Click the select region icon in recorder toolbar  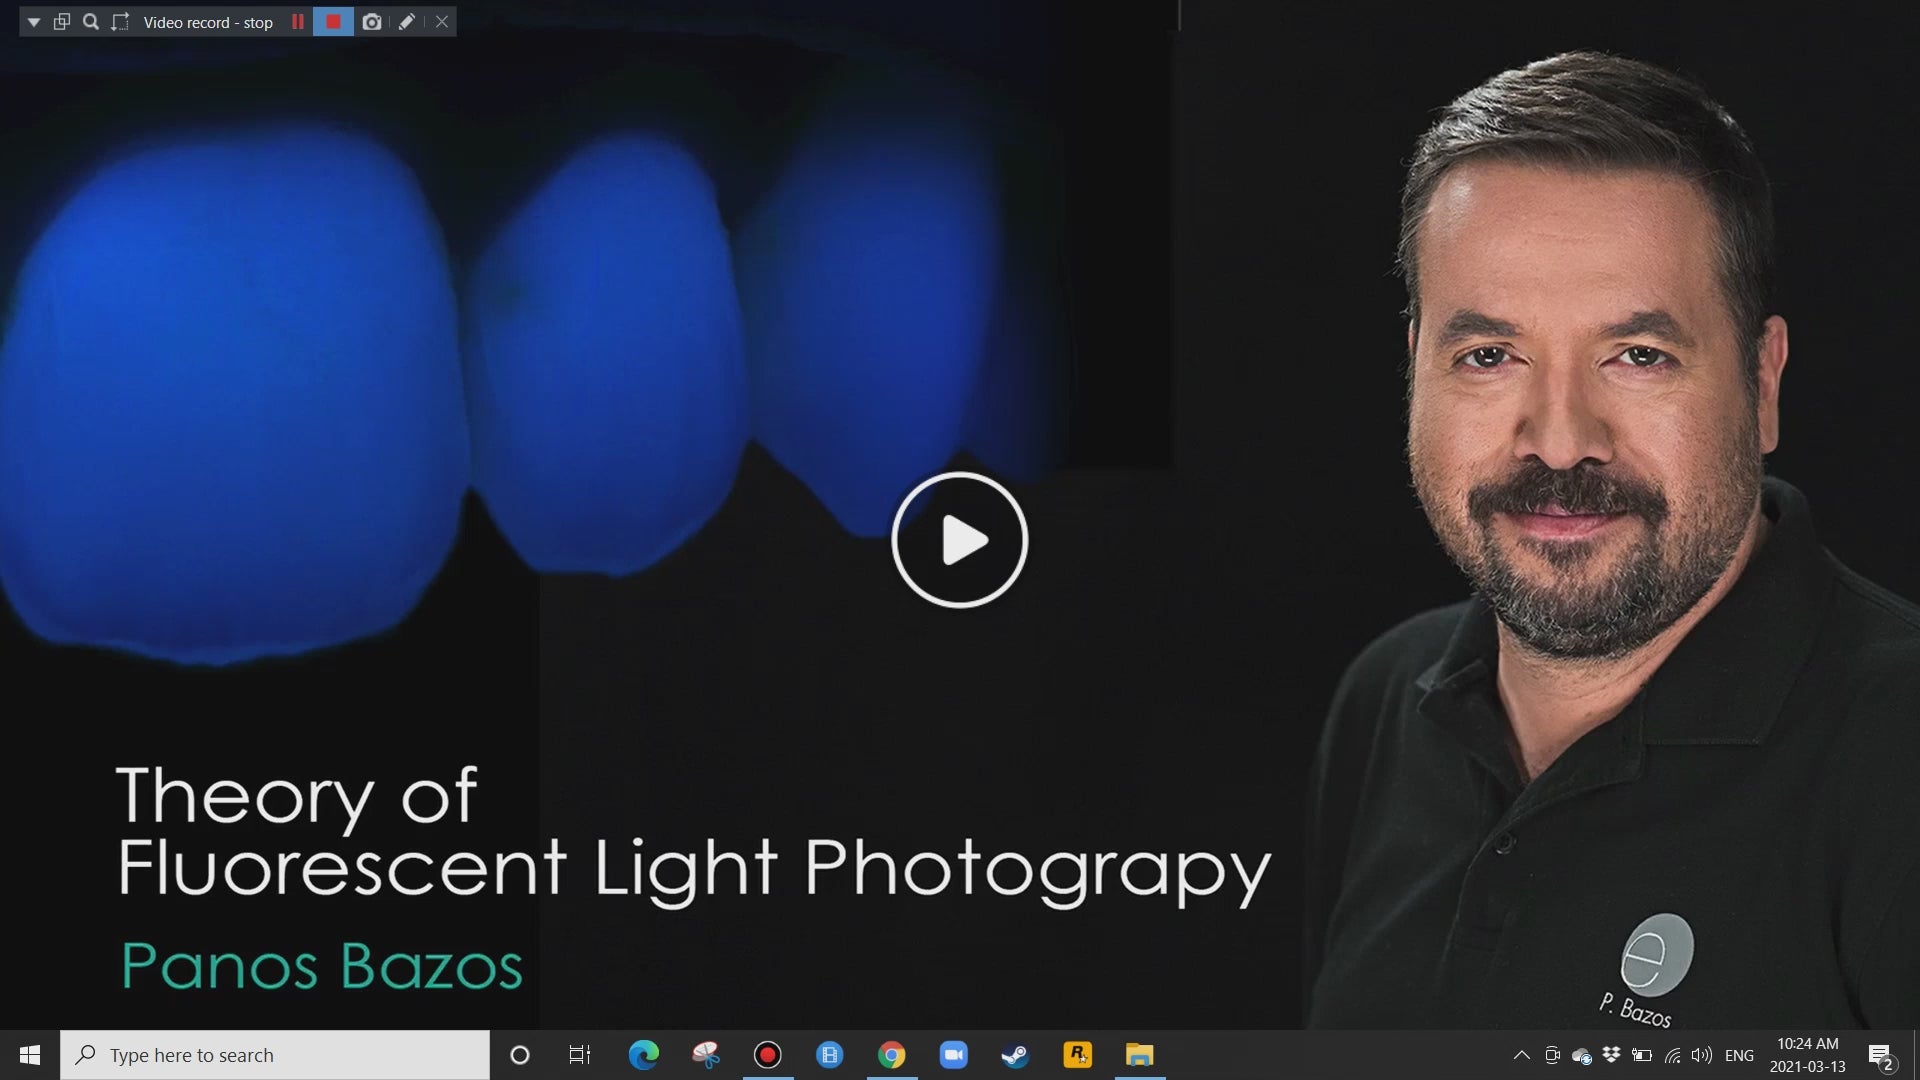pos(120,22)
